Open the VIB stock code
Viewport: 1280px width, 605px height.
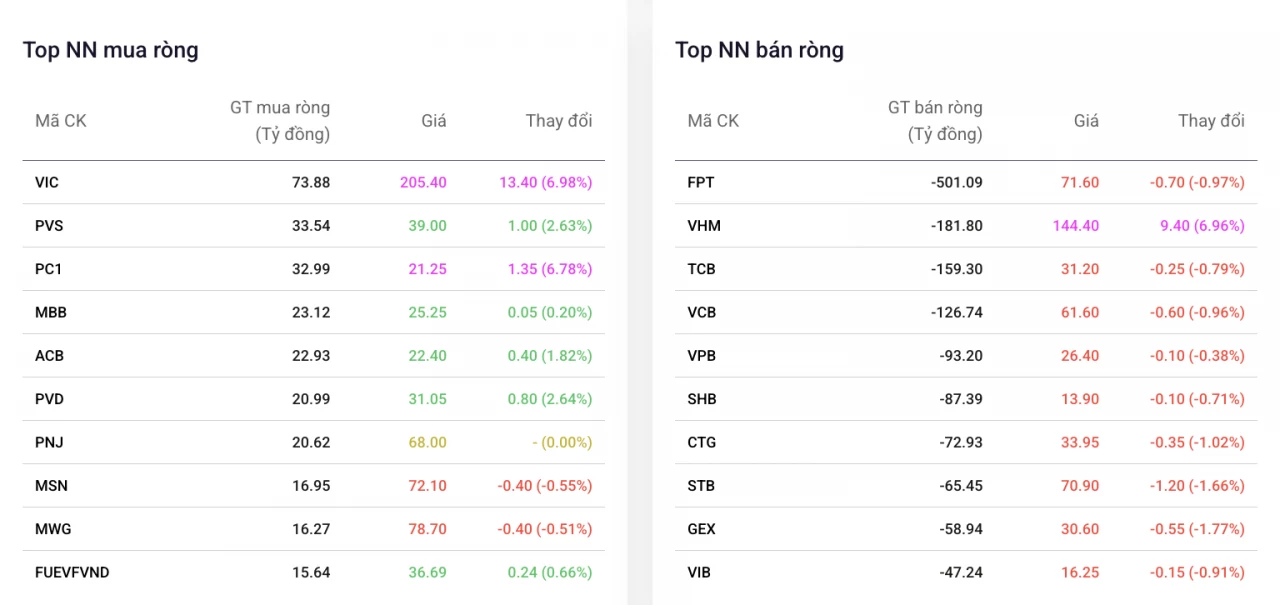coord(699,572)
